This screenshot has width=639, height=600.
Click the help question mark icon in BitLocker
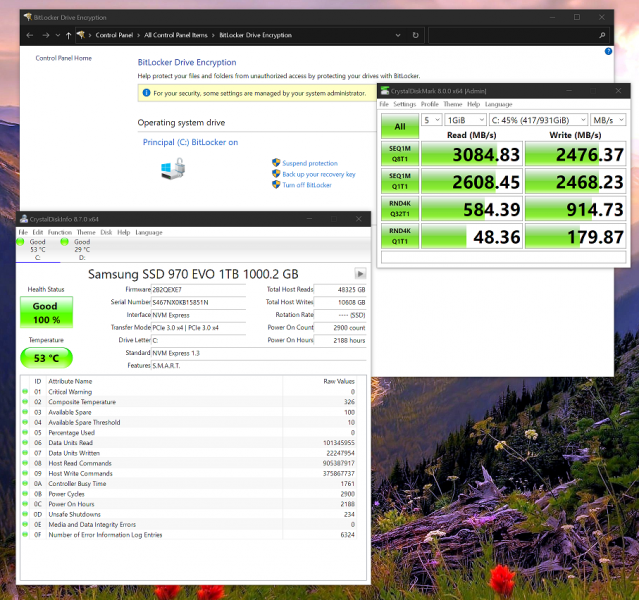(608, 51)
